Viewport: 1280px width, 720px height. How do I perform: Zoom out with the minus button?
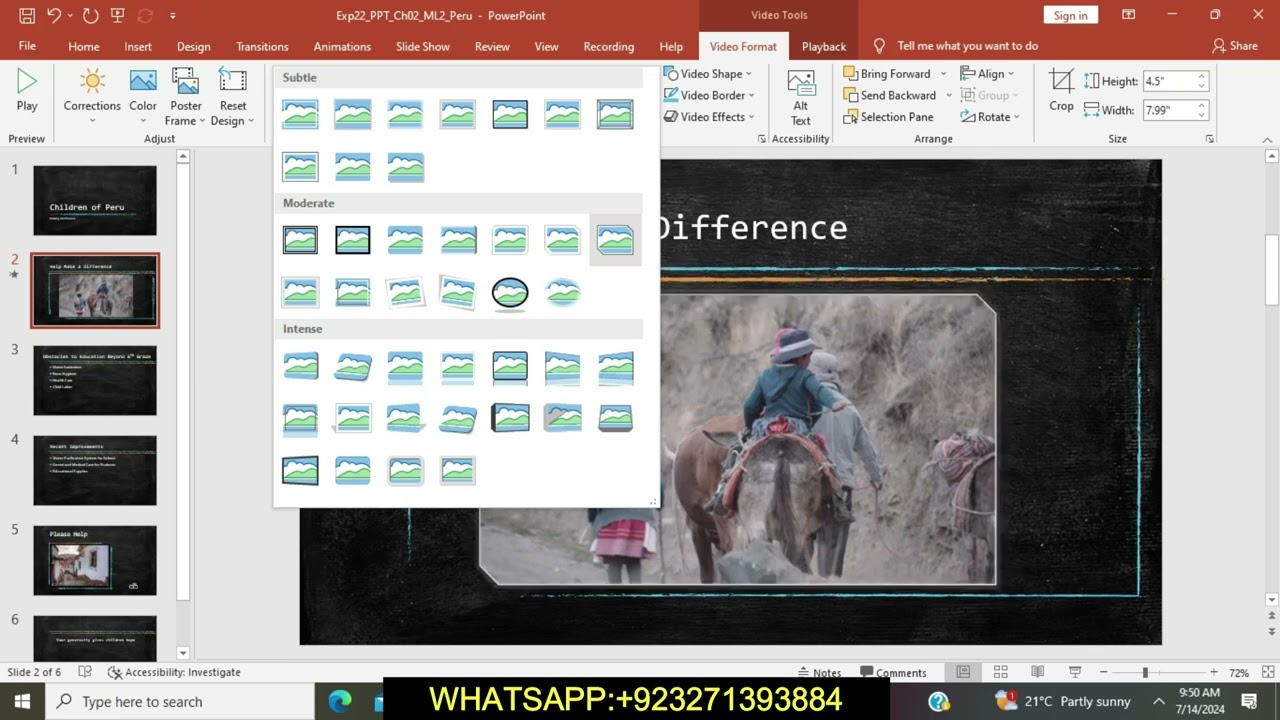coord(1103,673)
